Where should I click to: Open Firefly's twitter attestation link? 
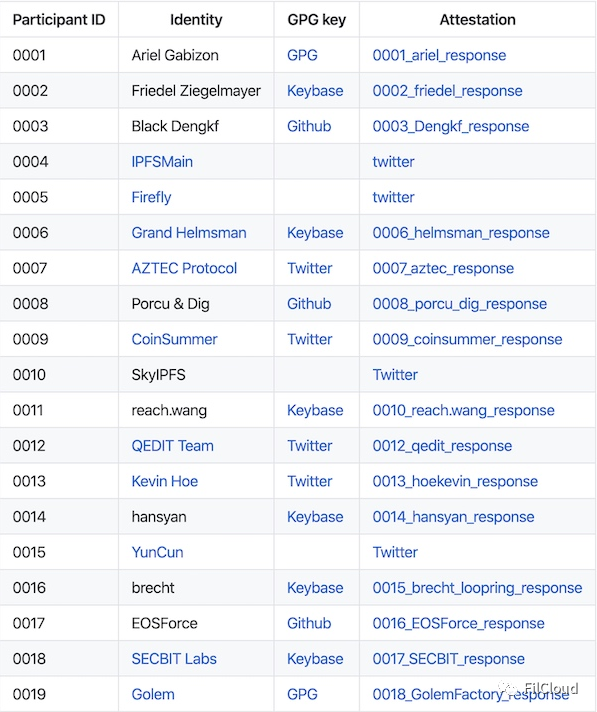393,197
